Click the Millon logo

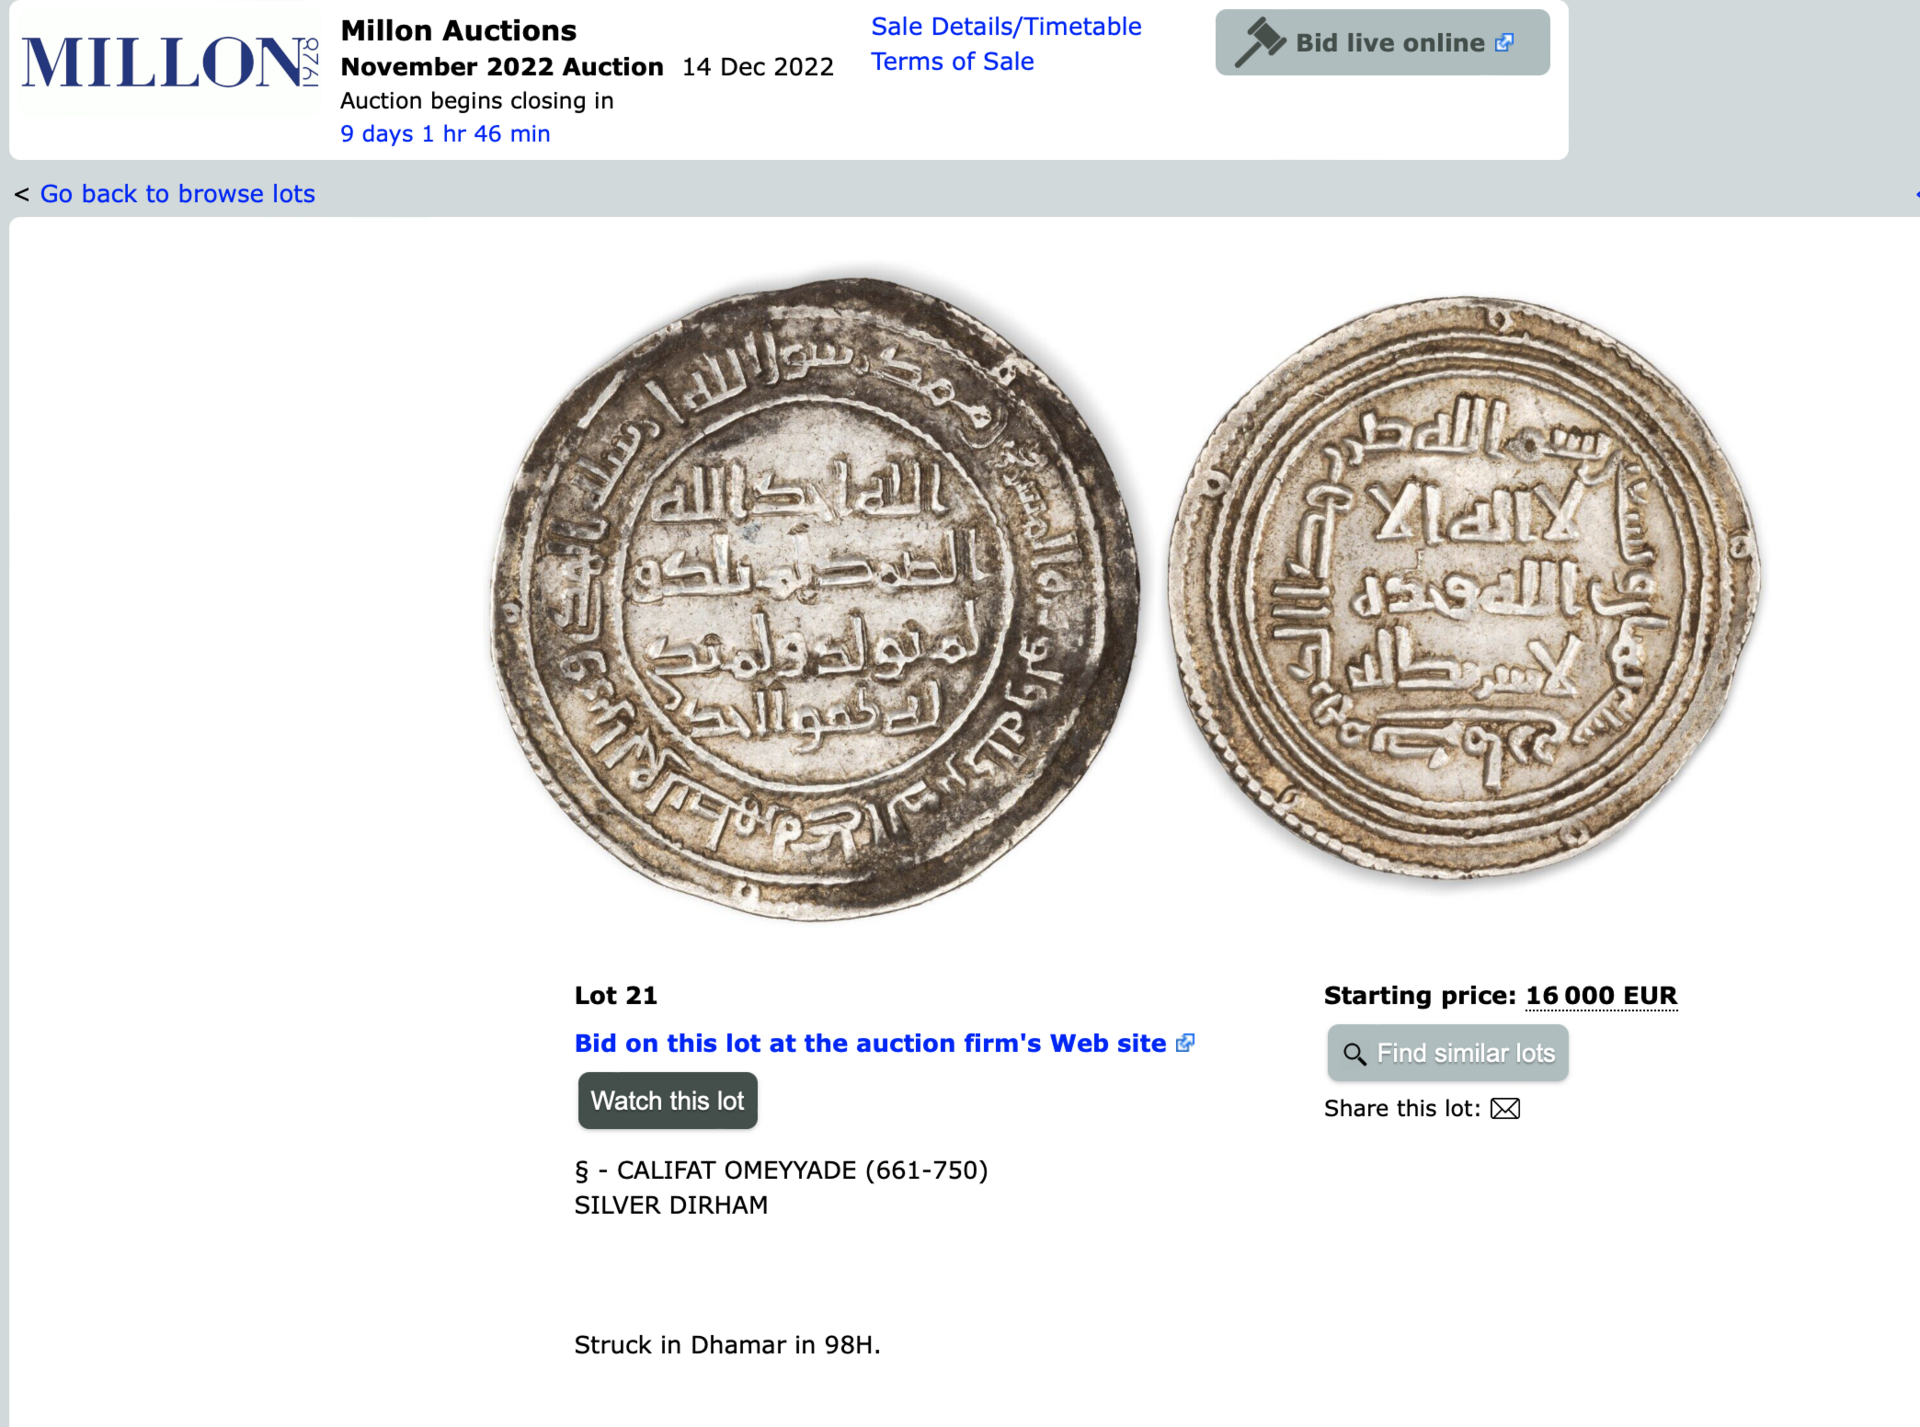coord(170,62)
